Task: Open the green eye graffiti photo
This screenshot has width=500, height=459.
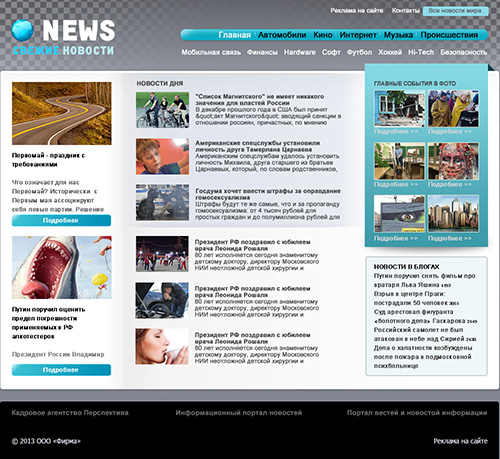Action: coord(399,214)
